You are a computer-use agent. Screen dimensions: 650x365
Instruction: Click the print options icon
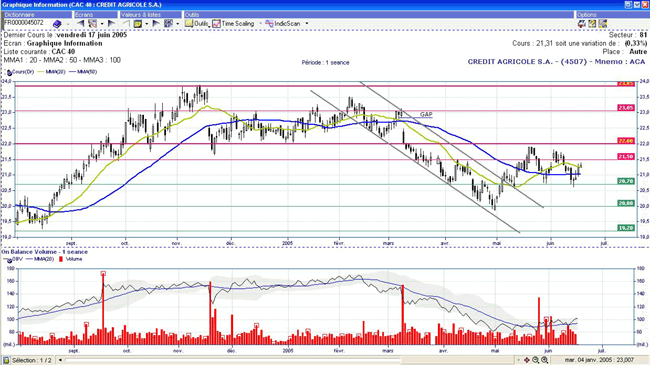pyautogui.click(x=582, y=24)
